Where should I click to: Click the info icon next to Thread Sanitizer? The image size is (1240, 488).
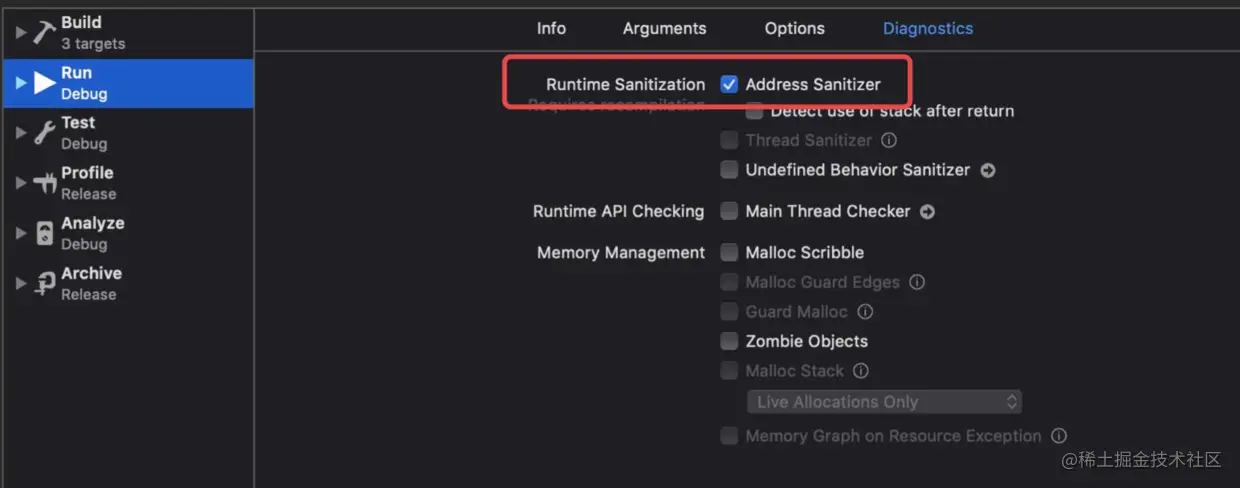[889, 141]
